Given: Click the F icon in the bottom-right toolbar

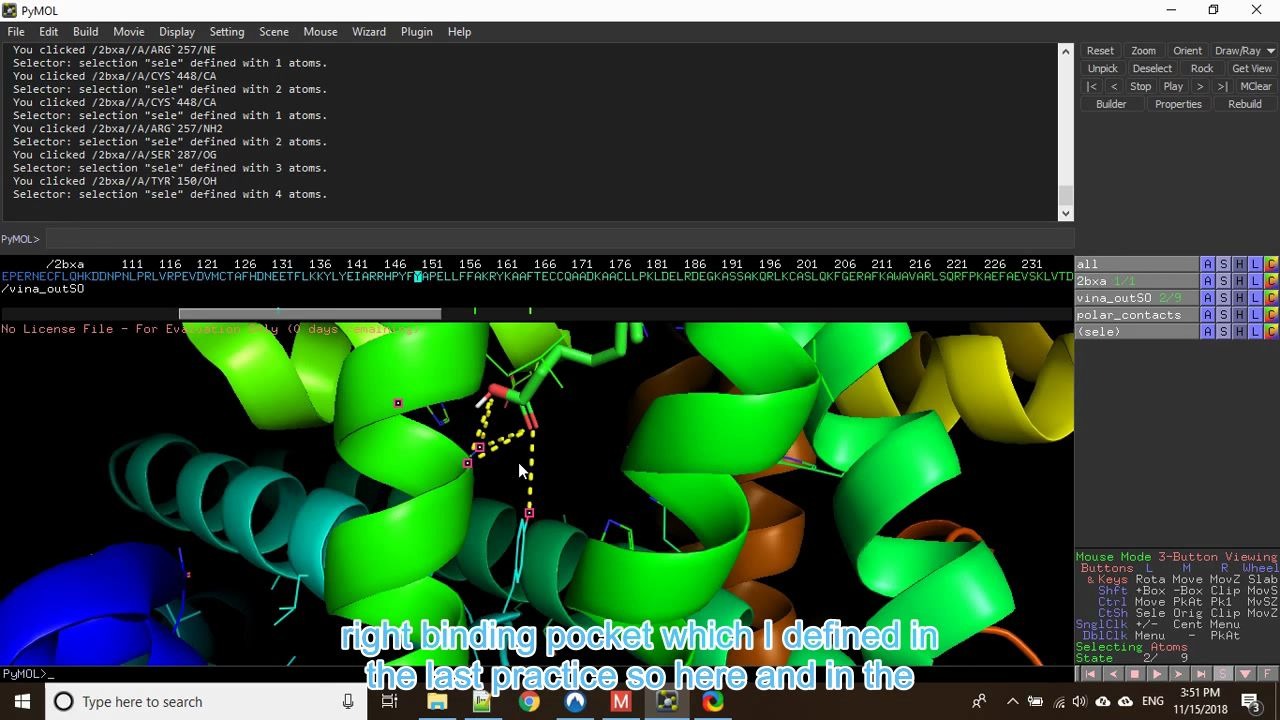Looking at the screenshot, I should click(1268, 674).
